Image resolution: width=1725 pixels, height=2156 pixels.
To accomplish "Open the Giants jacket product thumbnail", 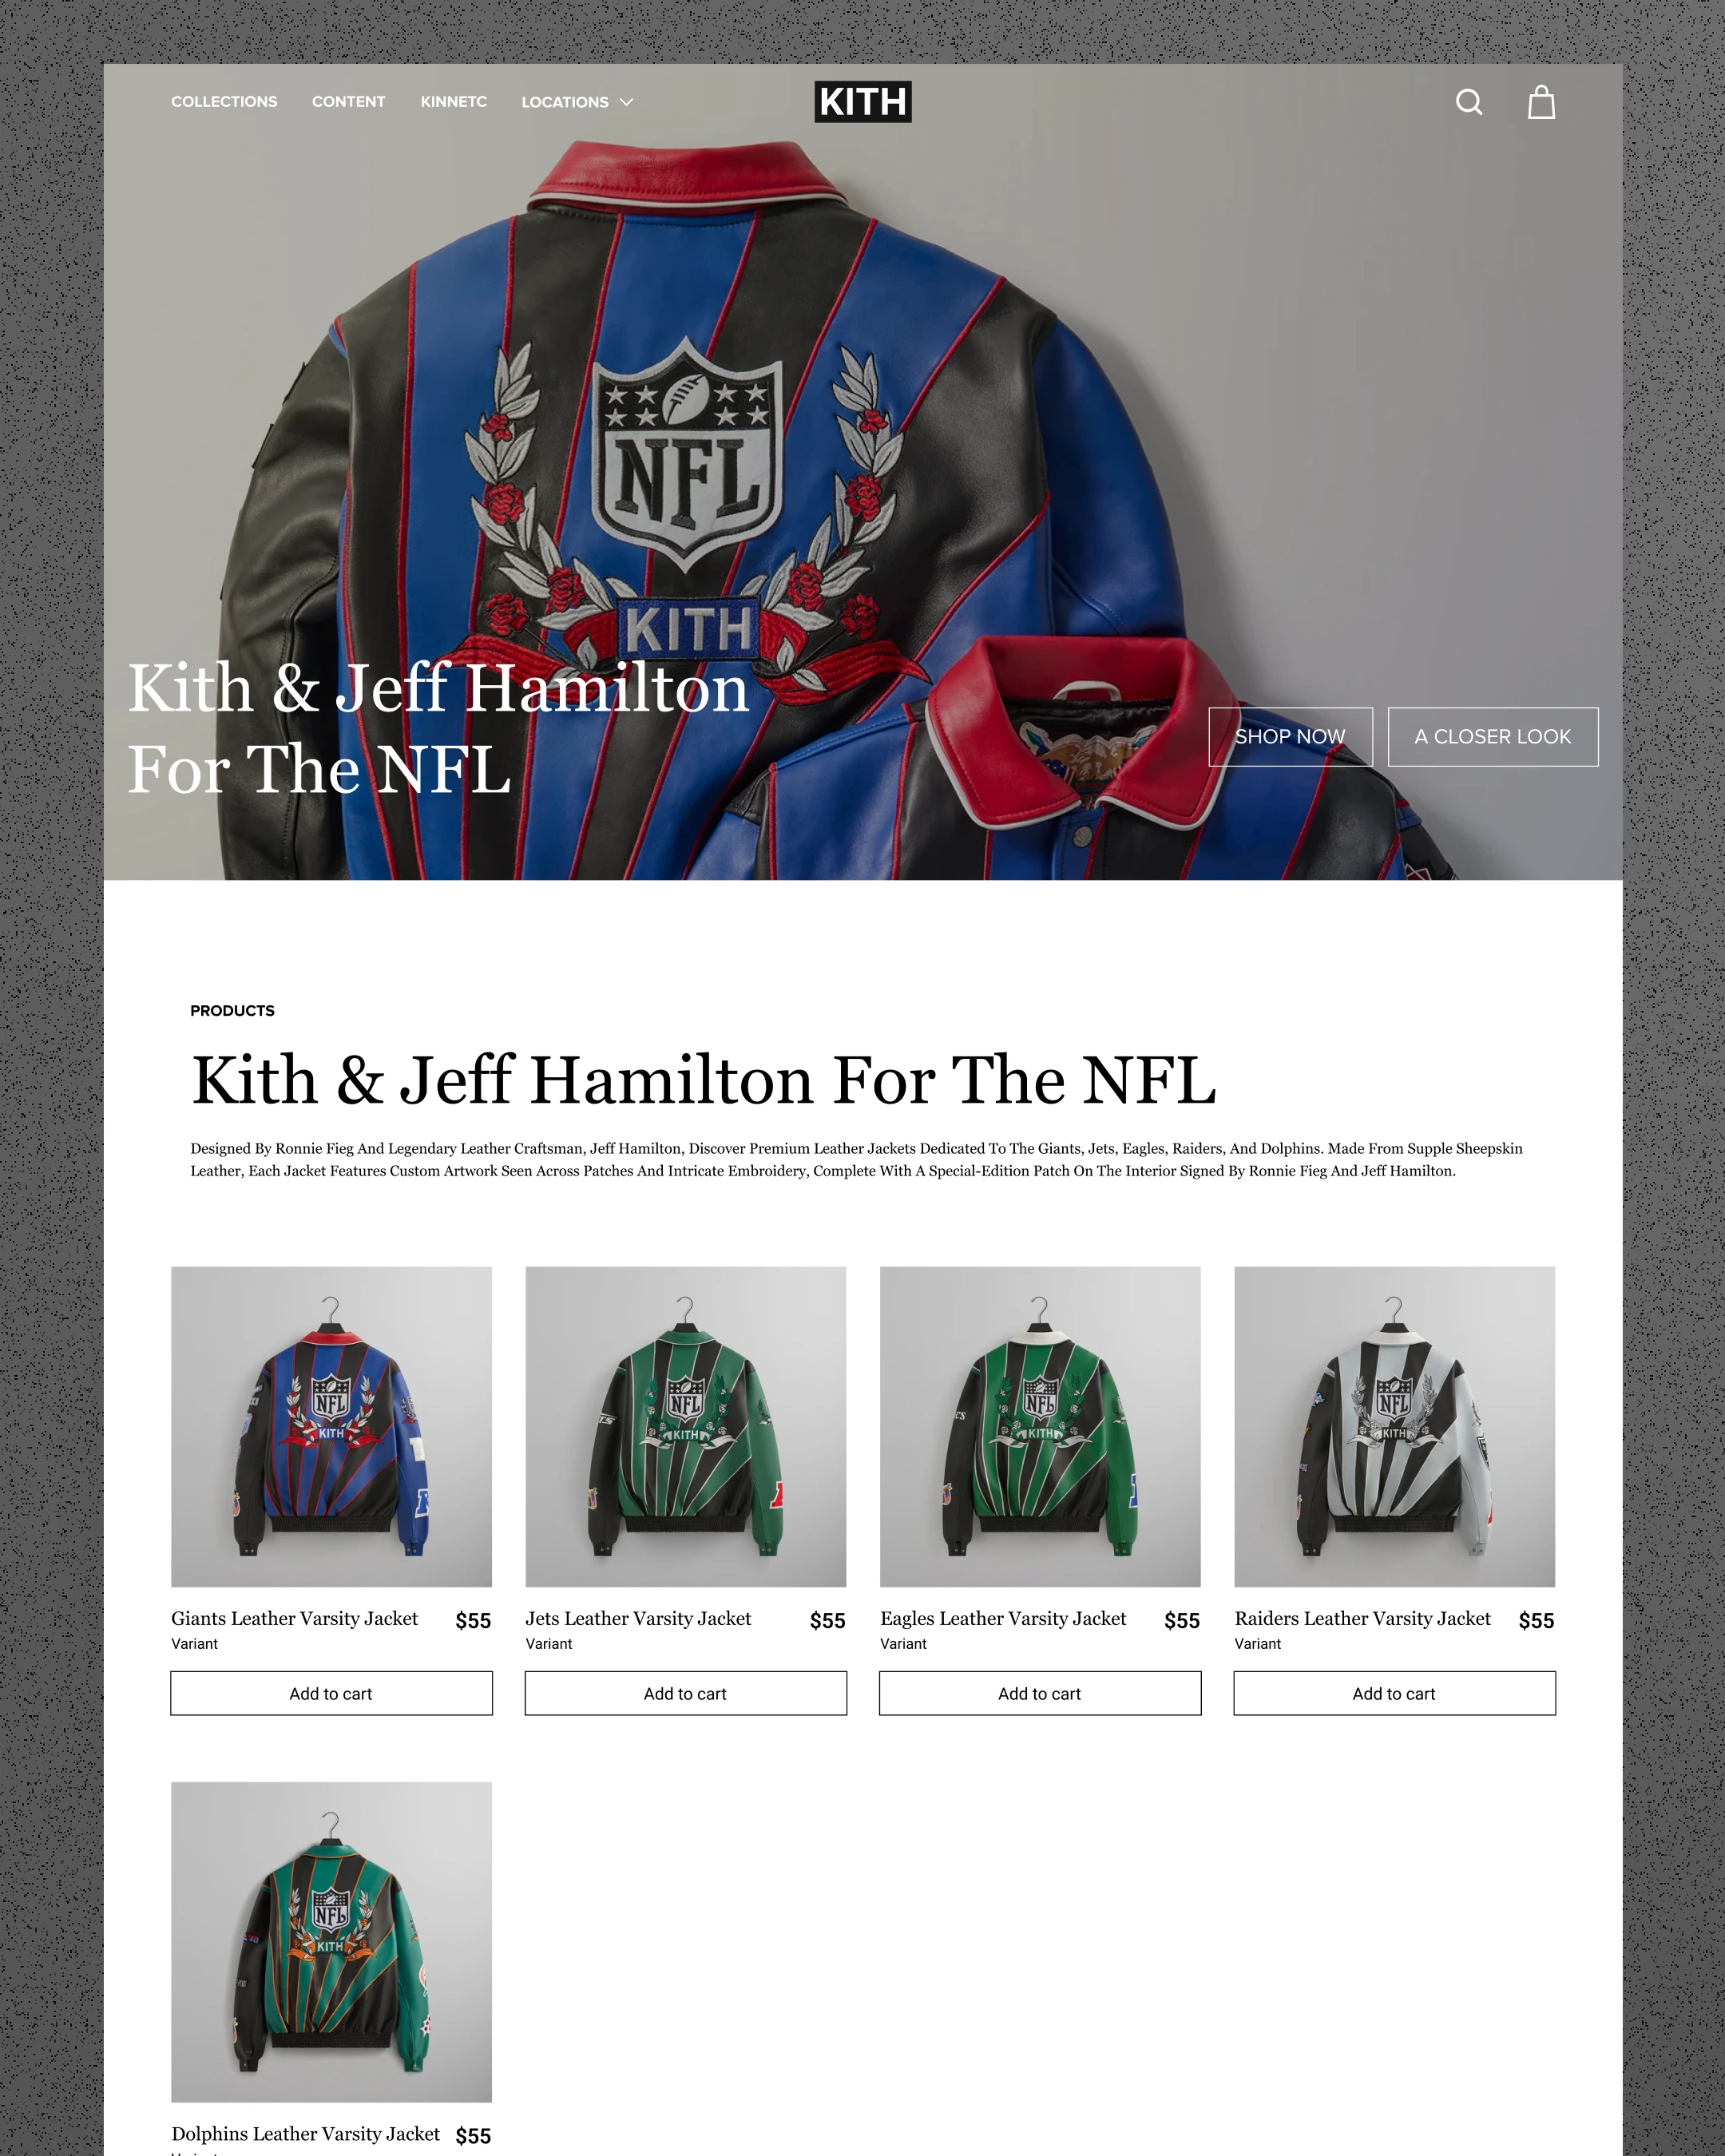I will pyautogui.click(x=331, y=1427).
